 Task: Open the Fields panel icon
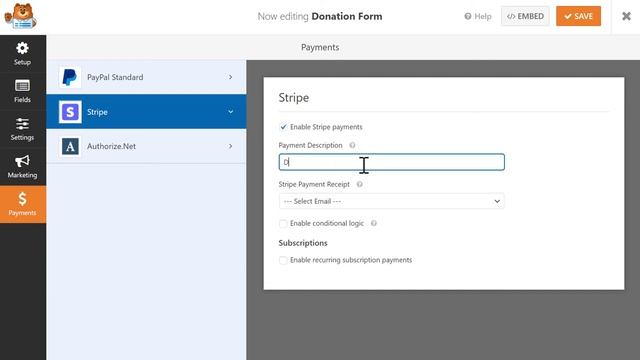tap(22, 86)
